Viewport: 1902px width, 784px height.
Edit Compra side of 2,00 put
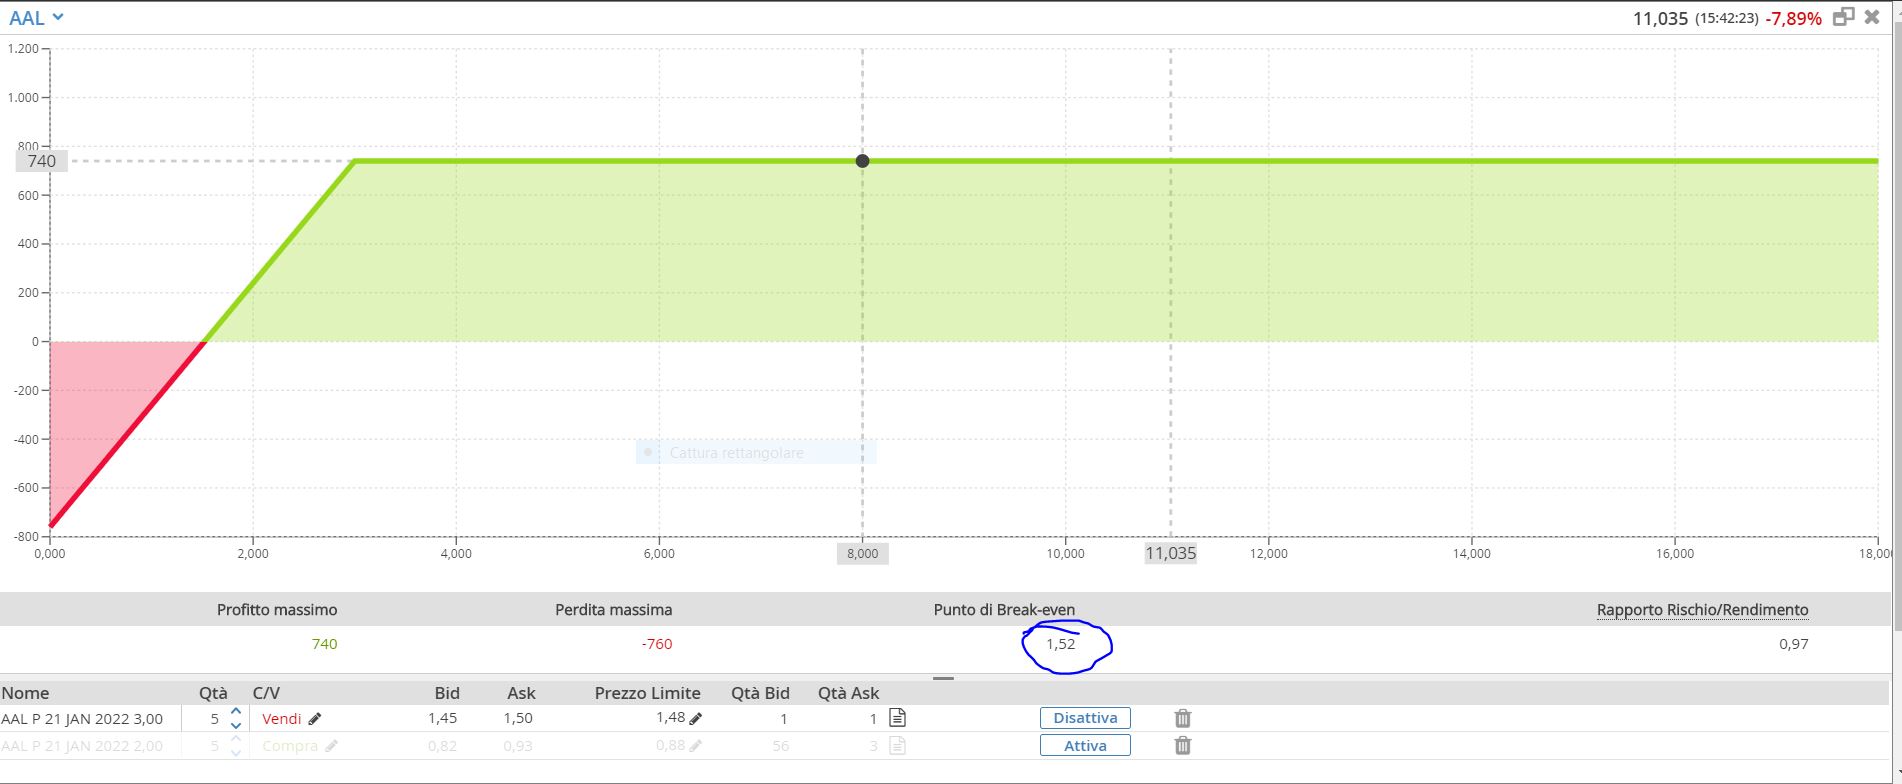[x=331, y=745]
